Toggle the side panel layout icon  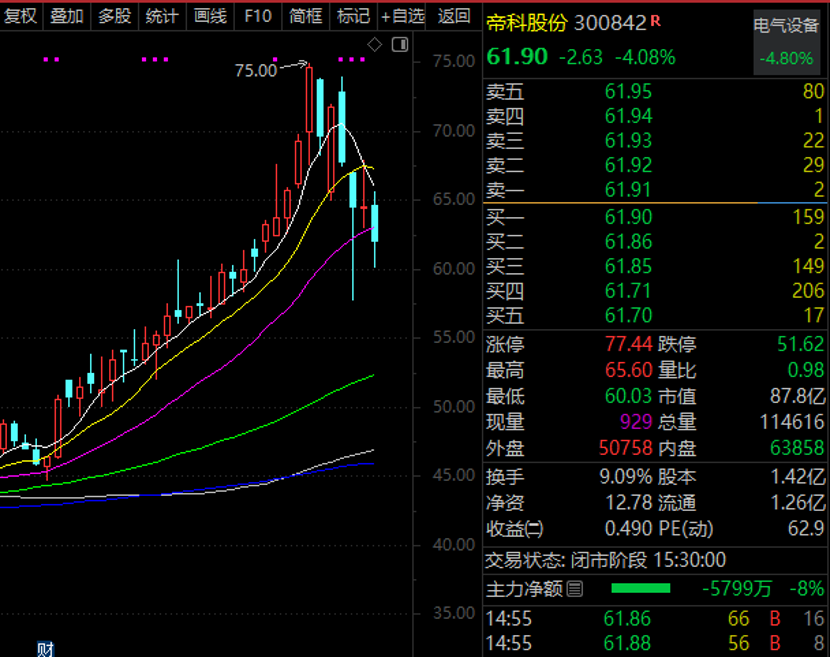[400, 44]
